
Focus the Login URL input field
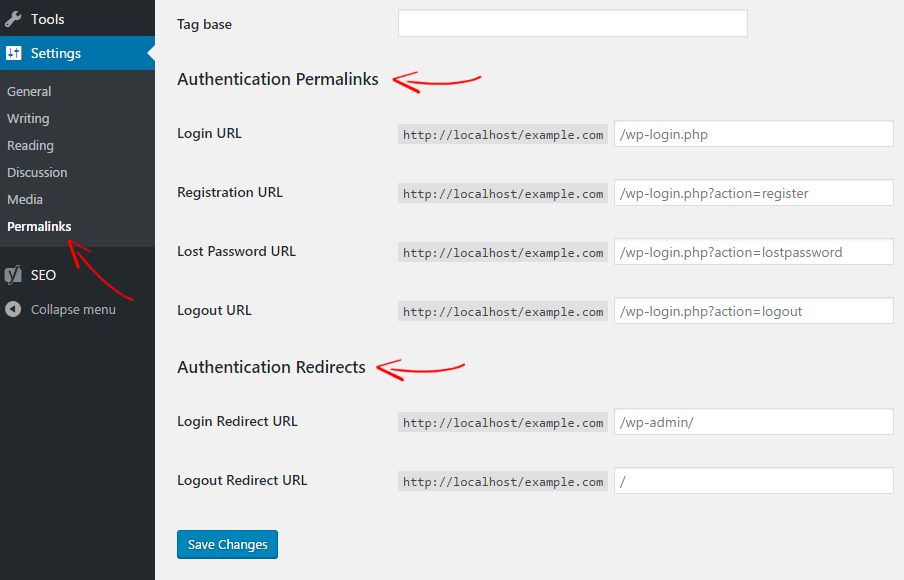point(754,134)
